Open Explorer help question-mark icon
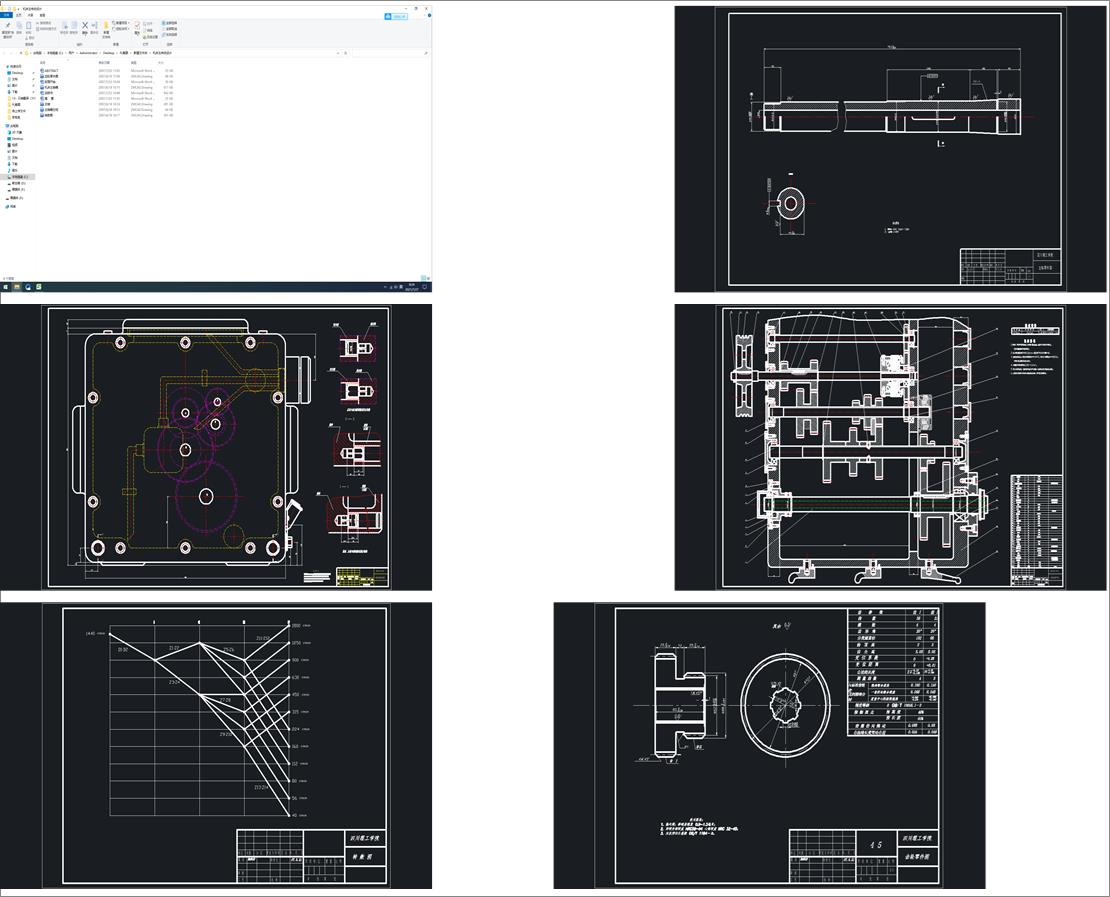The height and width of the screenshot is (897, 1110). click(x=429, y=16)
